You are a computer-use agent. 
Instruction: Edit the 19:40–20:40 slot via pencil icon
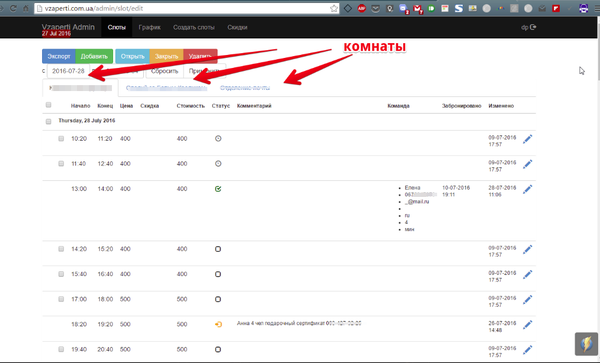528,350
